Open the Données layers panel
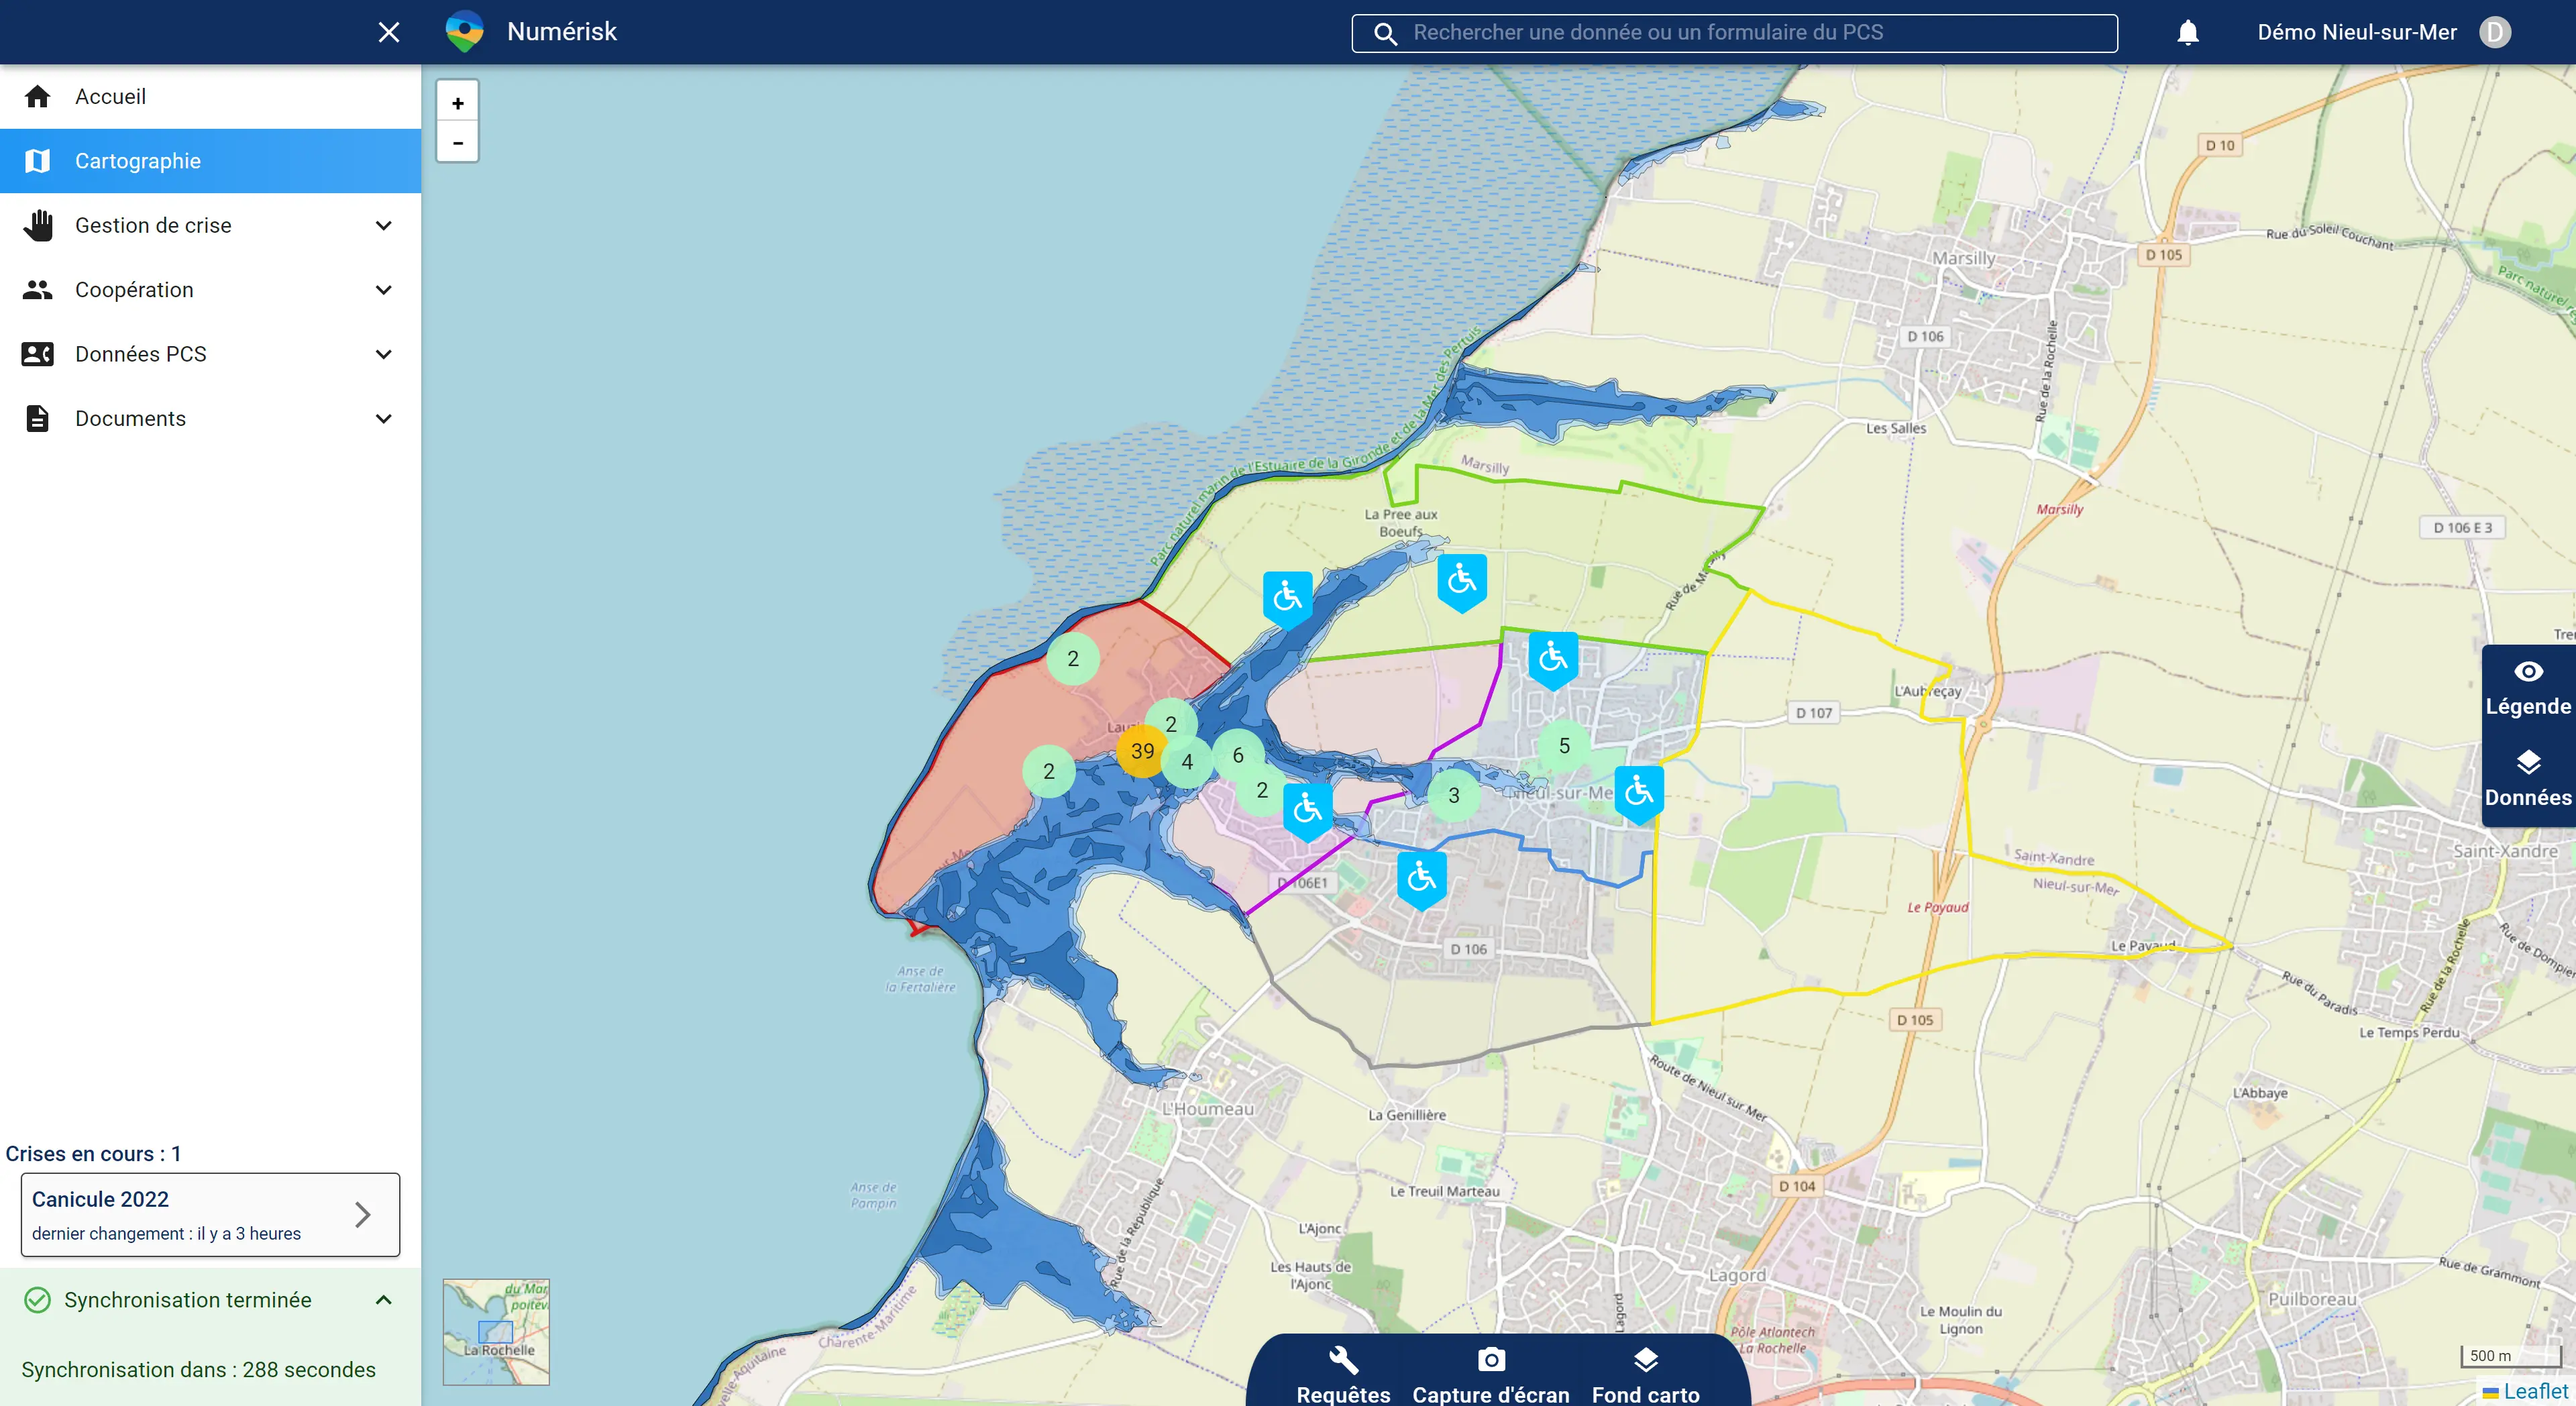The height and width of the screenshot is (1406, 2576). (x=2528, y=780)
